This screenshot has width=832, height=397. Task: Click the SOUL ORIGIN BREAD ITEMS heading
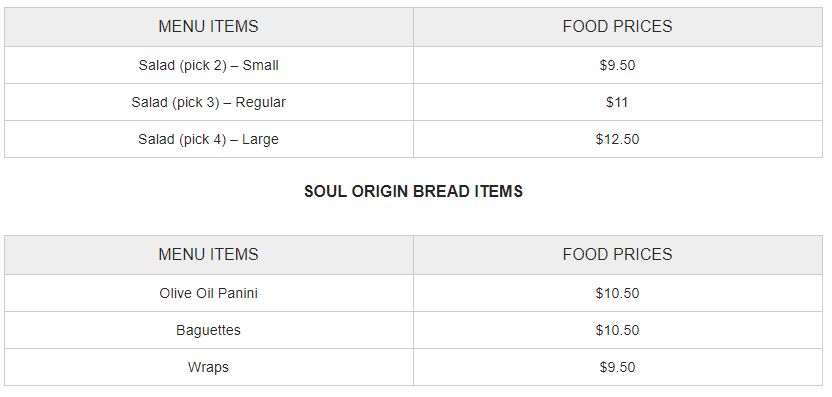pos(413,192)
